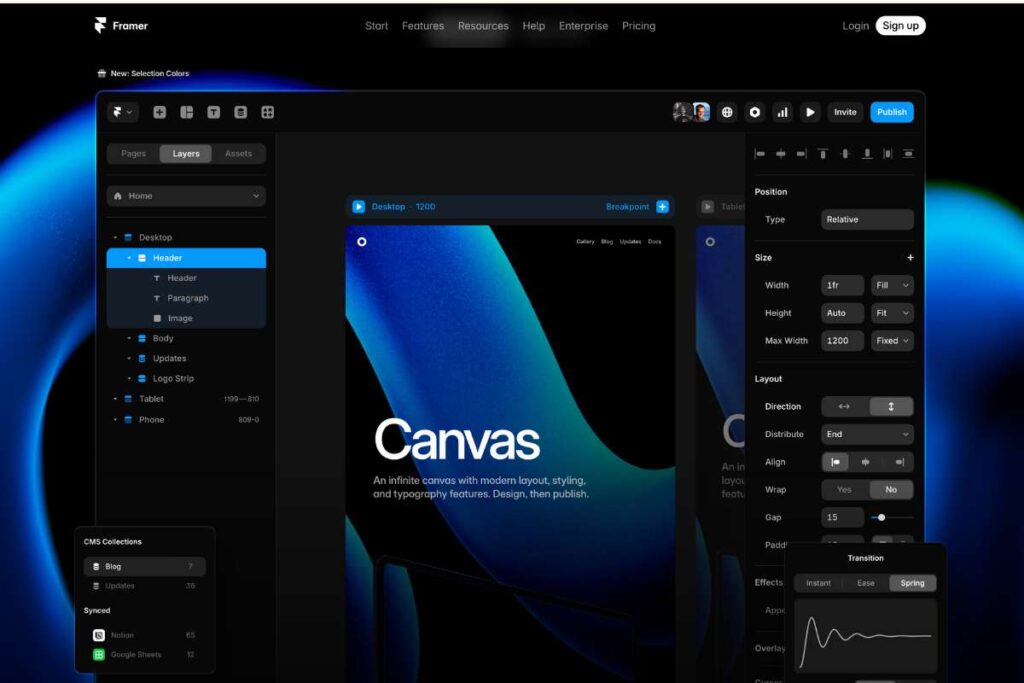This screenshot has width=1024, height=683.
Task: Click the plus icon in the Size section
Action: coord(910,258)
